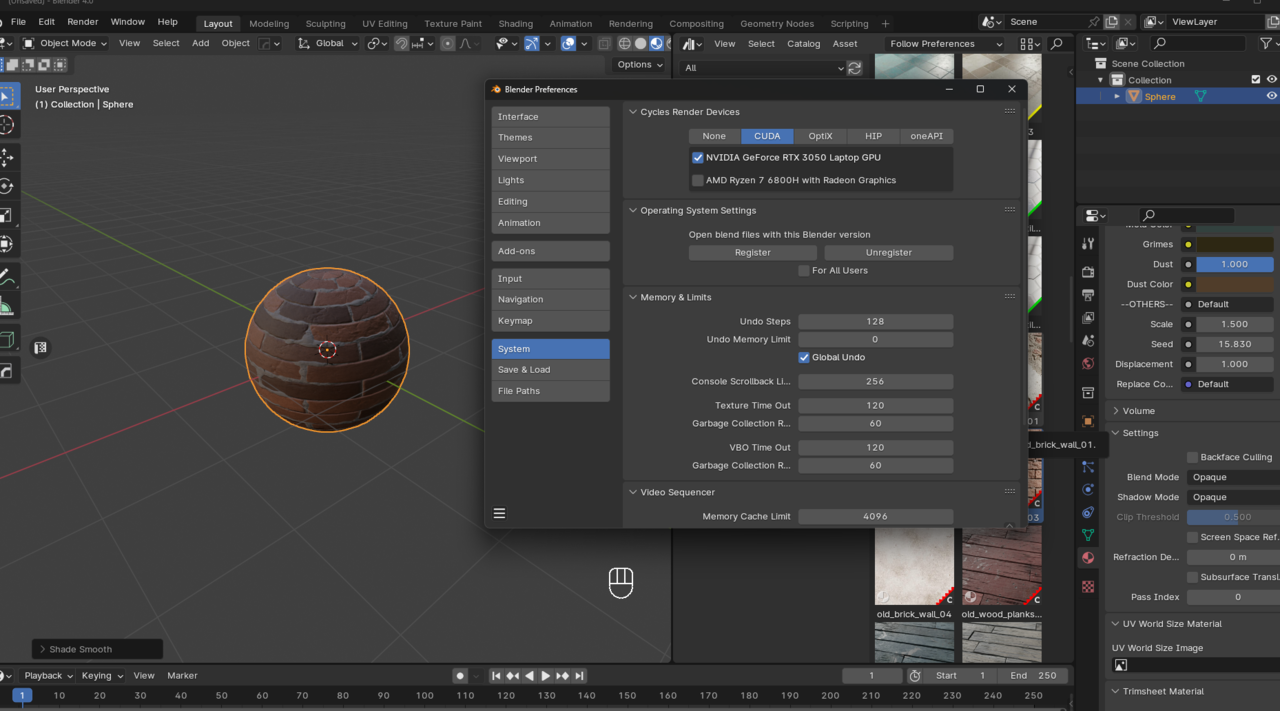
Task: Click the Preferences hamburger menu icon
Action: [x=499, y=513]
